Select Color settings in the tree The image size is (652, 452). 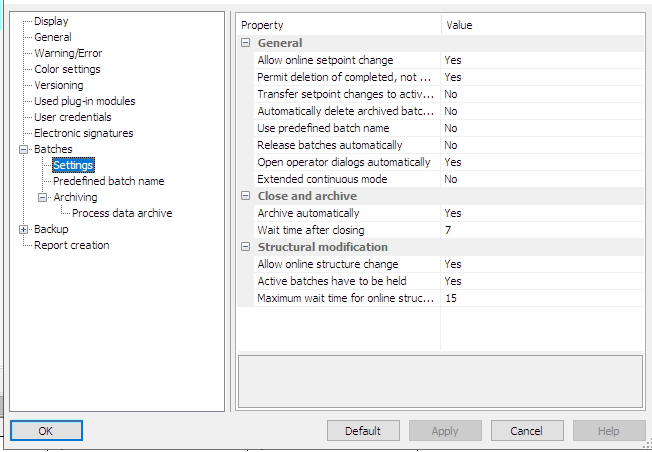pos(67,69)
